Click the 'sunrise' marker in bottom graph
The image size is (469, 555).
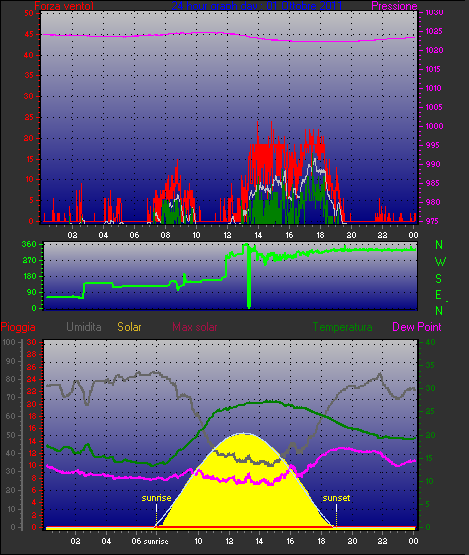tap(156, 498)
